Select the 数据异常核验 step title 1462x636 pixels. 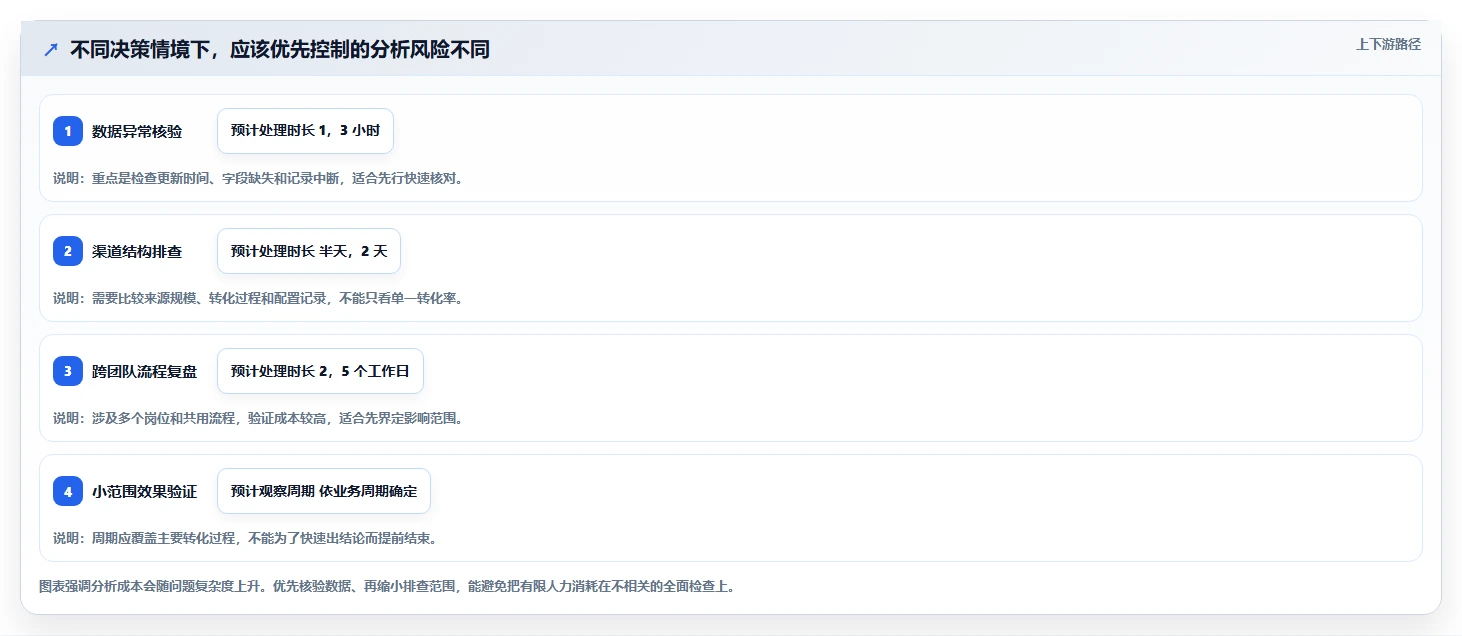click(137, 131)
